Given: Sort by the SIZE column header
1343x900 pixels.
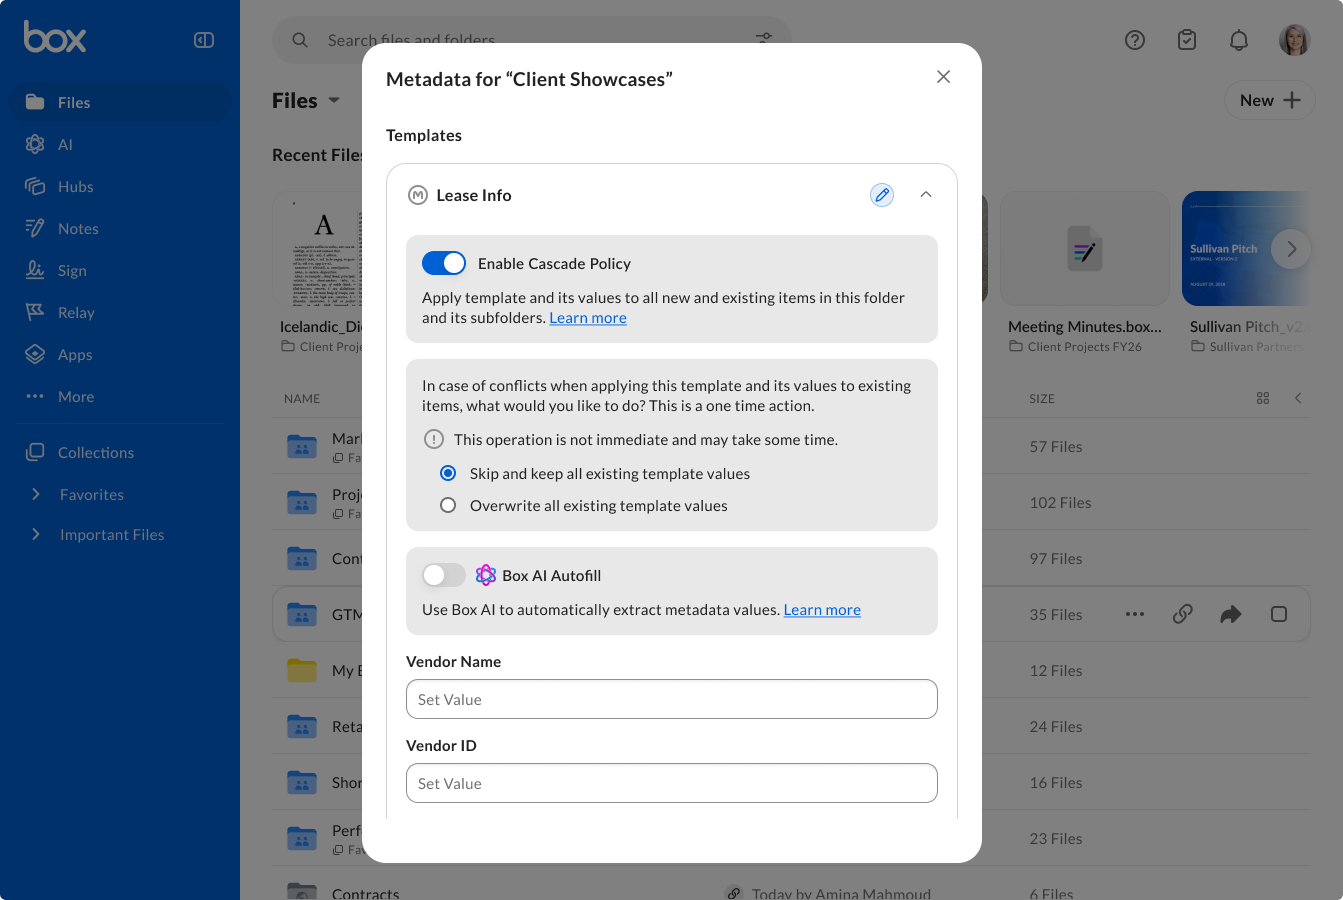Looking at the screenshot, I should (1042, 398).
